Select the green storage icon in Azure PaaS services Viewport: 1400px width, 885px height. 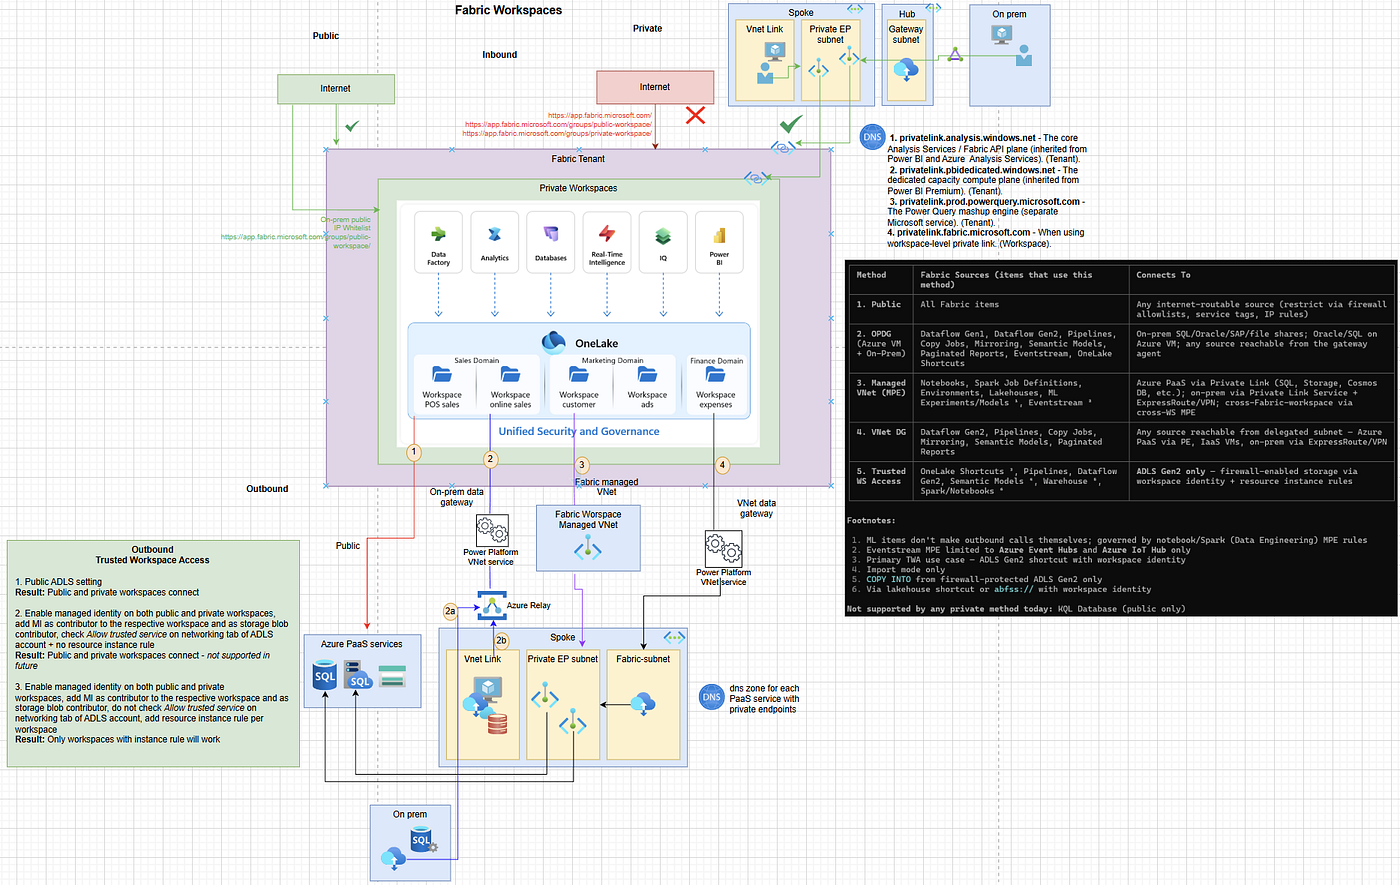tap(392, 675)
